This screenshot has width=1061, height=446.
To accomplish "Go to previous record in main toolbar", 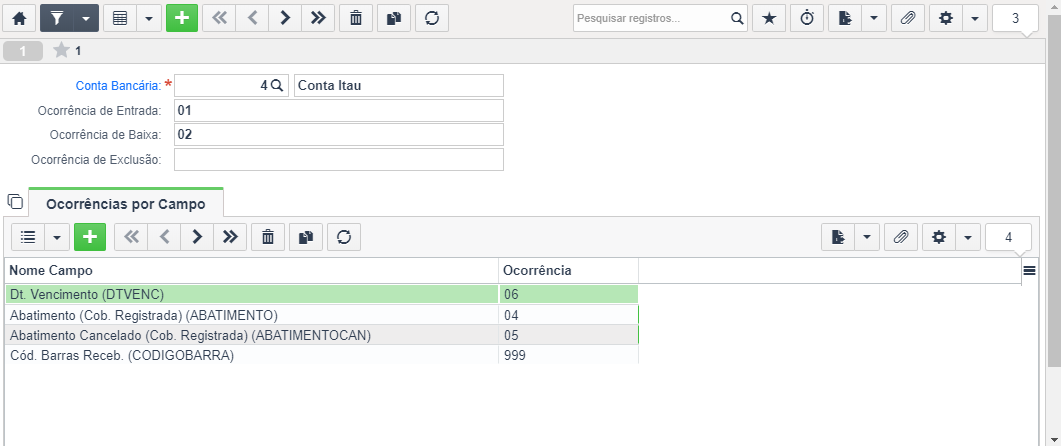I will click(x=252, y=18).
